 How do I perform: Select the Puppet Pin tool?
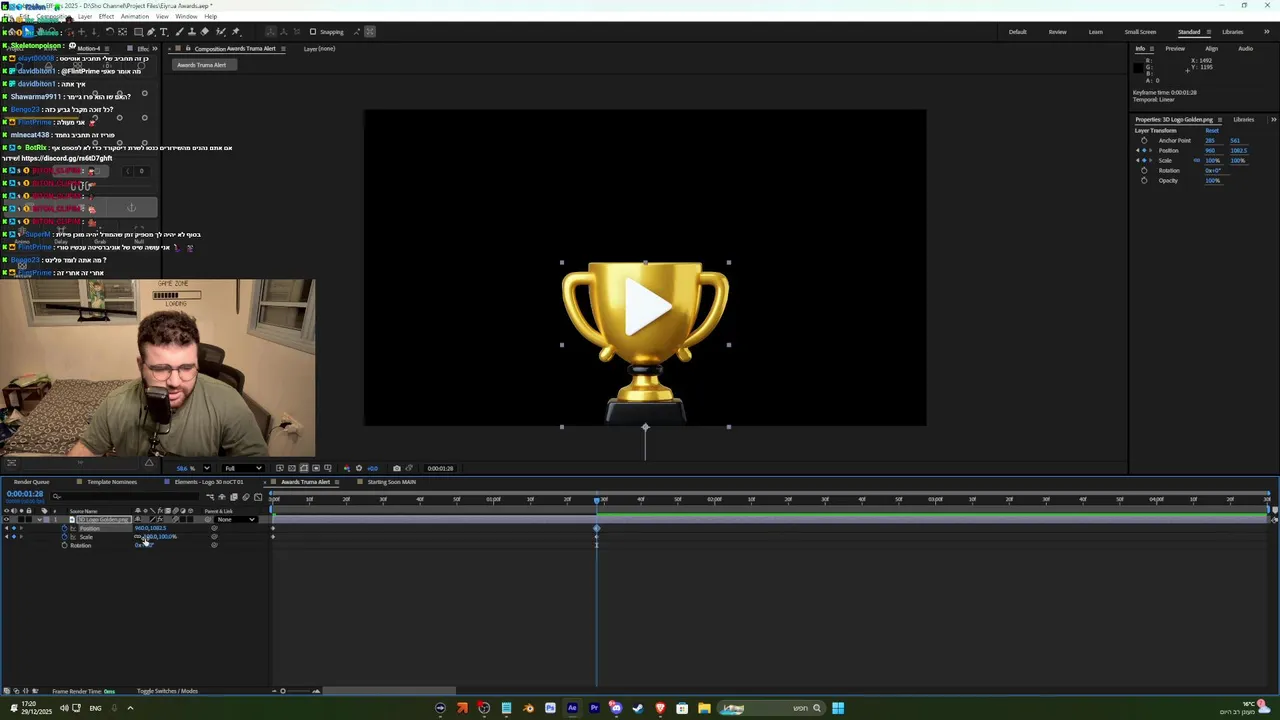tap(236, 32)
